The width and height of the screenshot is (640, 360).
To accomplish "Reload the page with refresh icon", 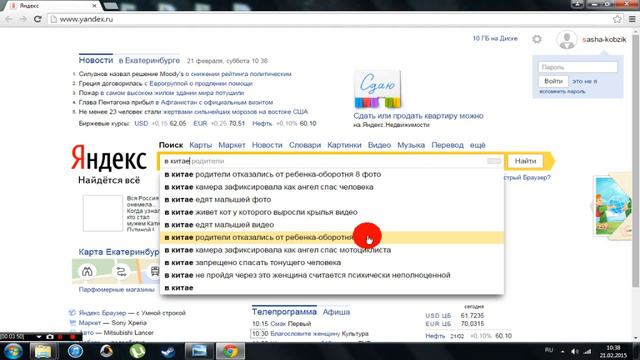I will (38, 19).
